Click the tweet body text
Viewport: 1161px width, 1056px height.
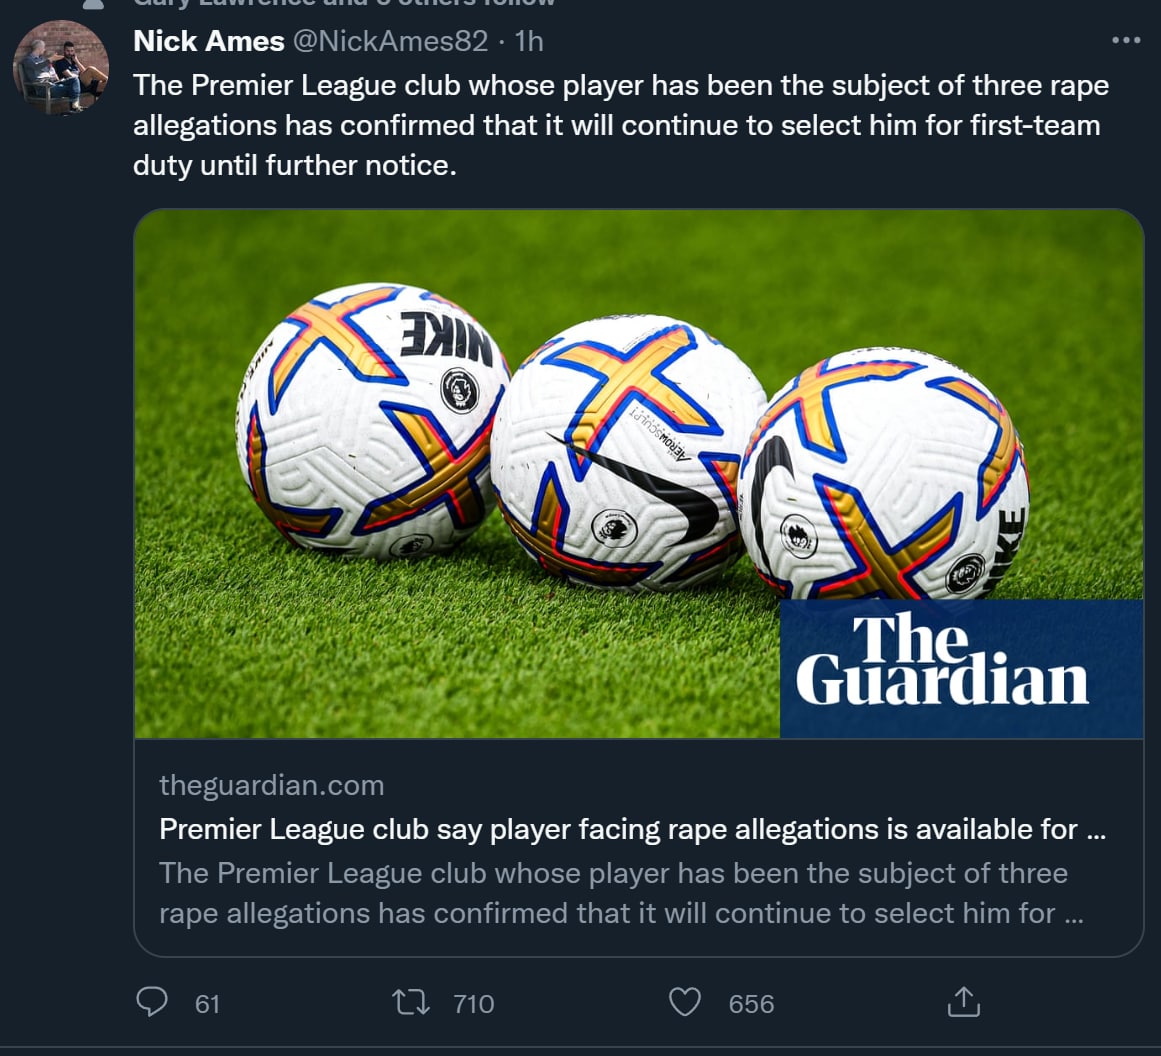620,125
